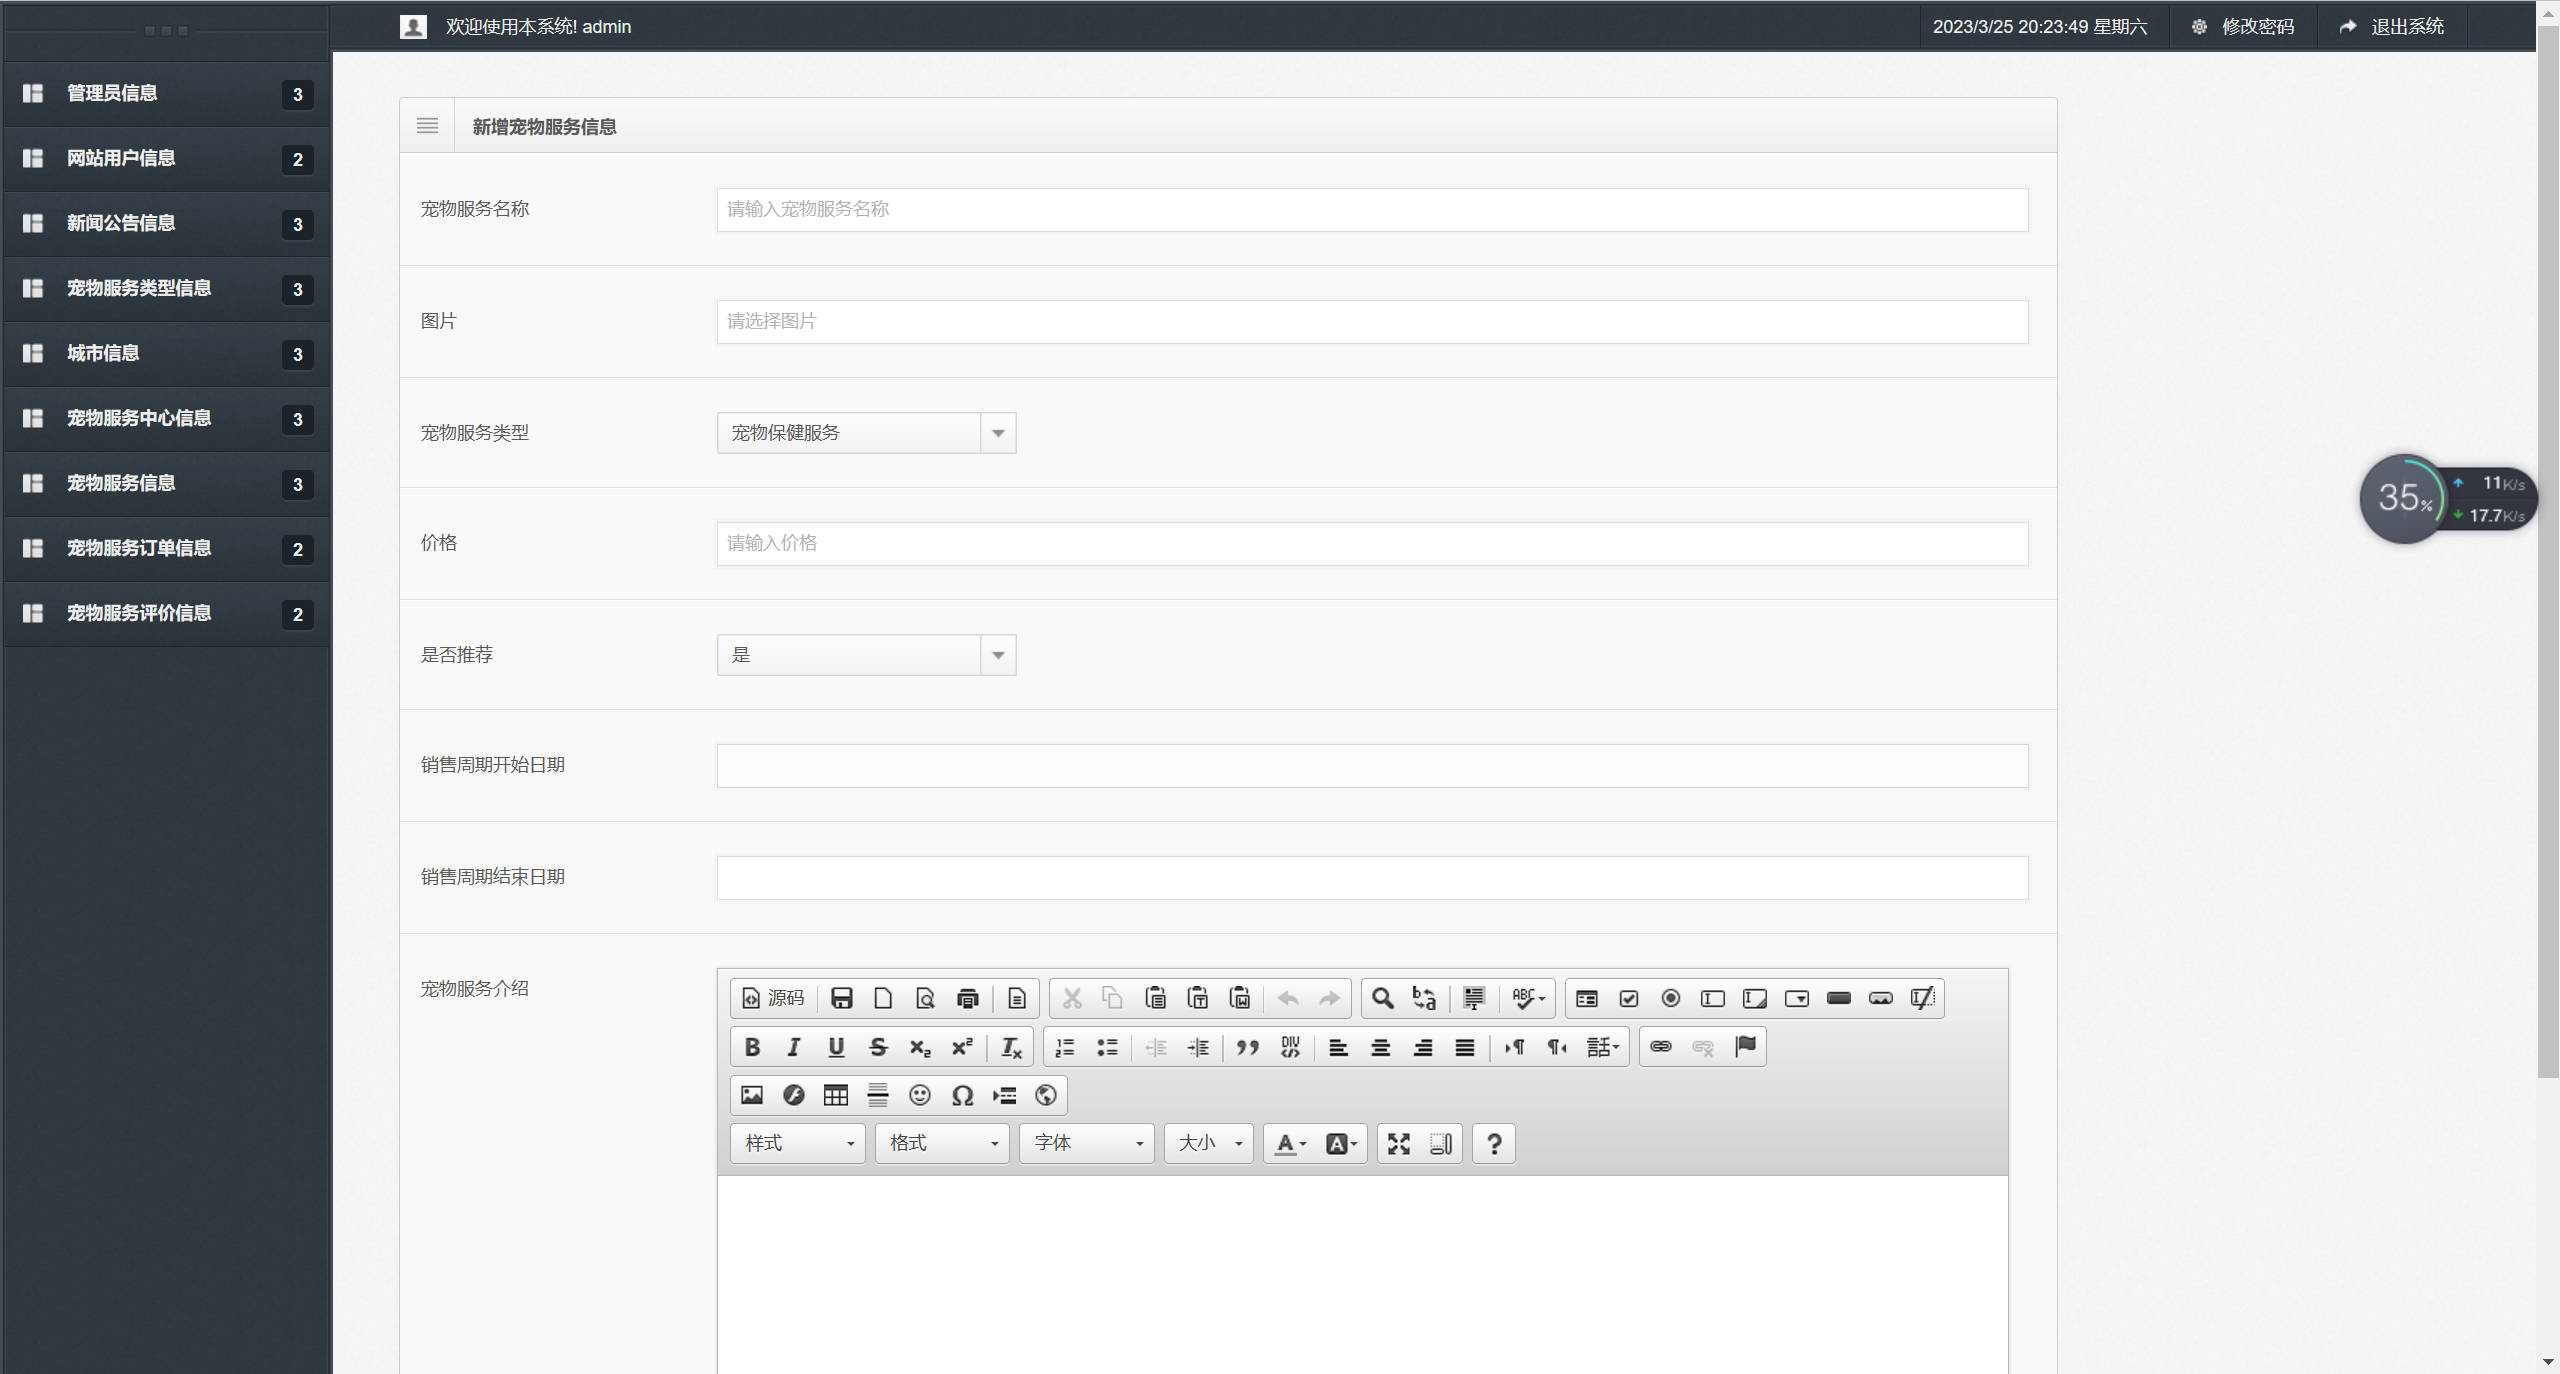Insert a checkbox form element
2560x1374 pixels.
(1629, 998)
